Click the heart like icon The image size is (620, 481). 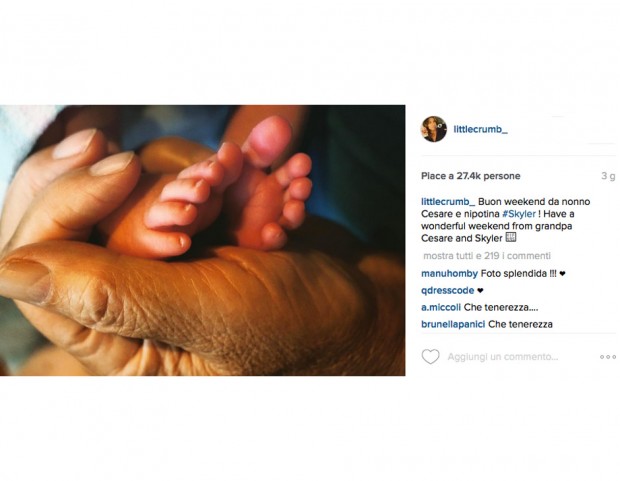430,356
